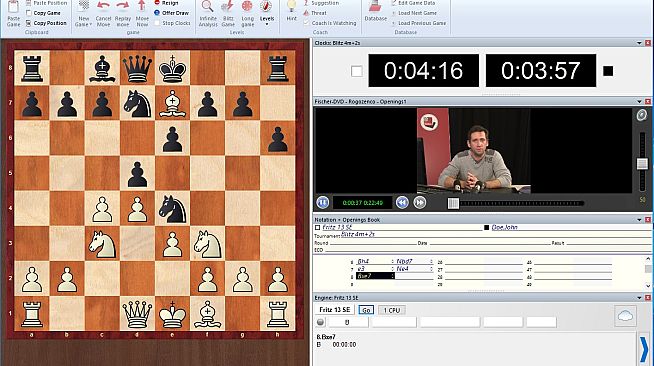Screen dimensions: 654x366
Task: Click the black clock showing 0:03:57
Action: tap(541, 70)
